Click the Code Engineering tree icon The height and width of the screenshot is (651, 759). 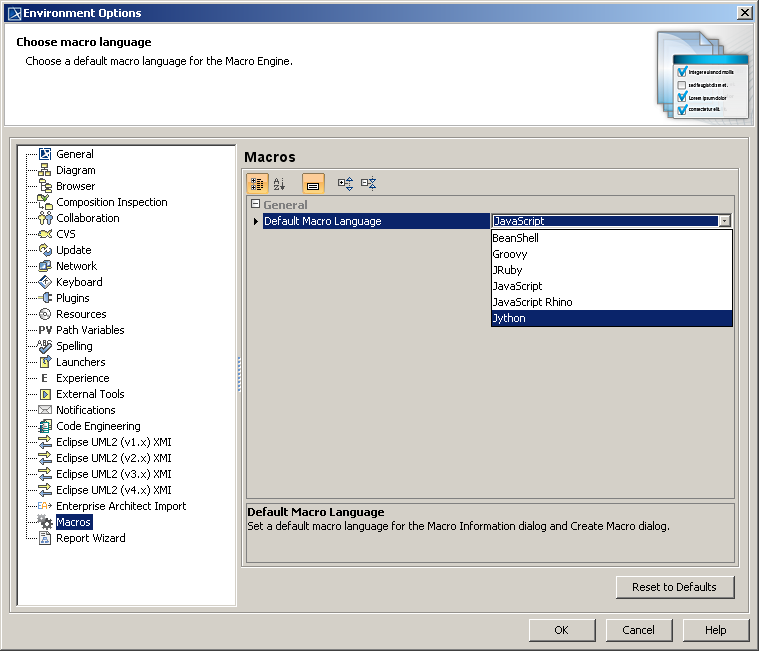tap(45, 426)
